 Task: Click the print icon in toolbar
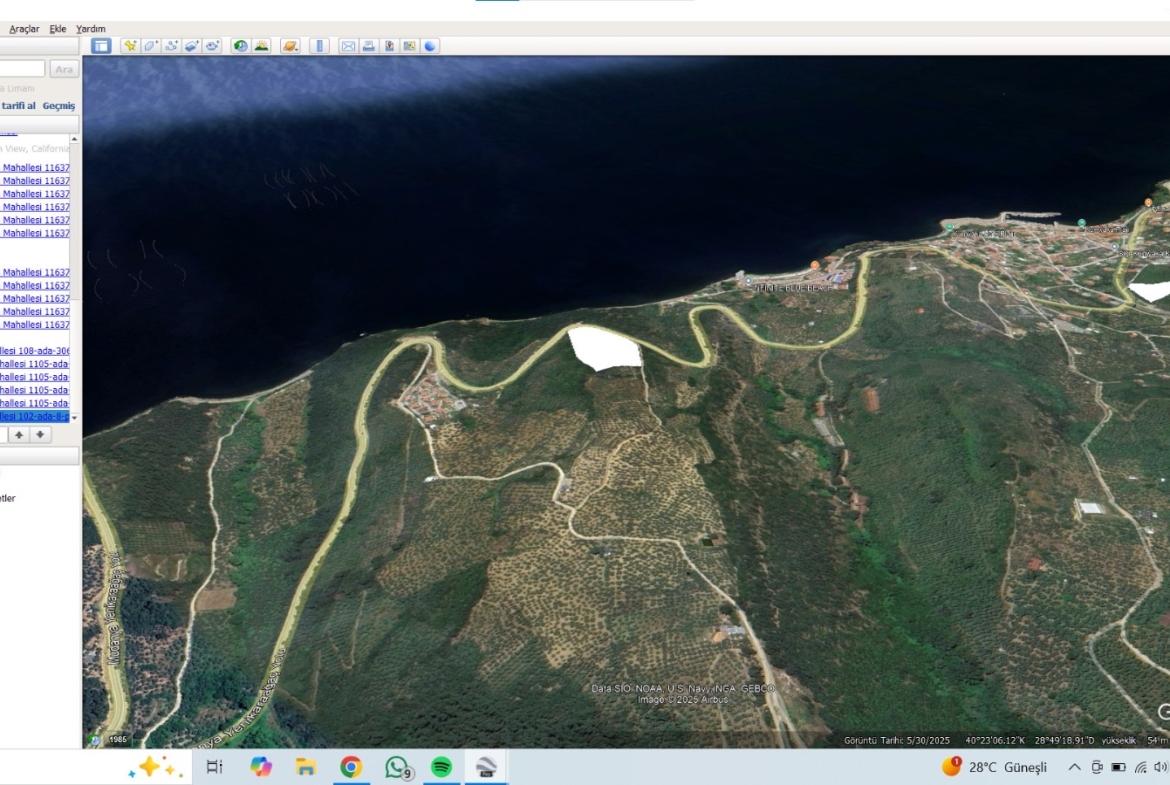coord(368,46)
